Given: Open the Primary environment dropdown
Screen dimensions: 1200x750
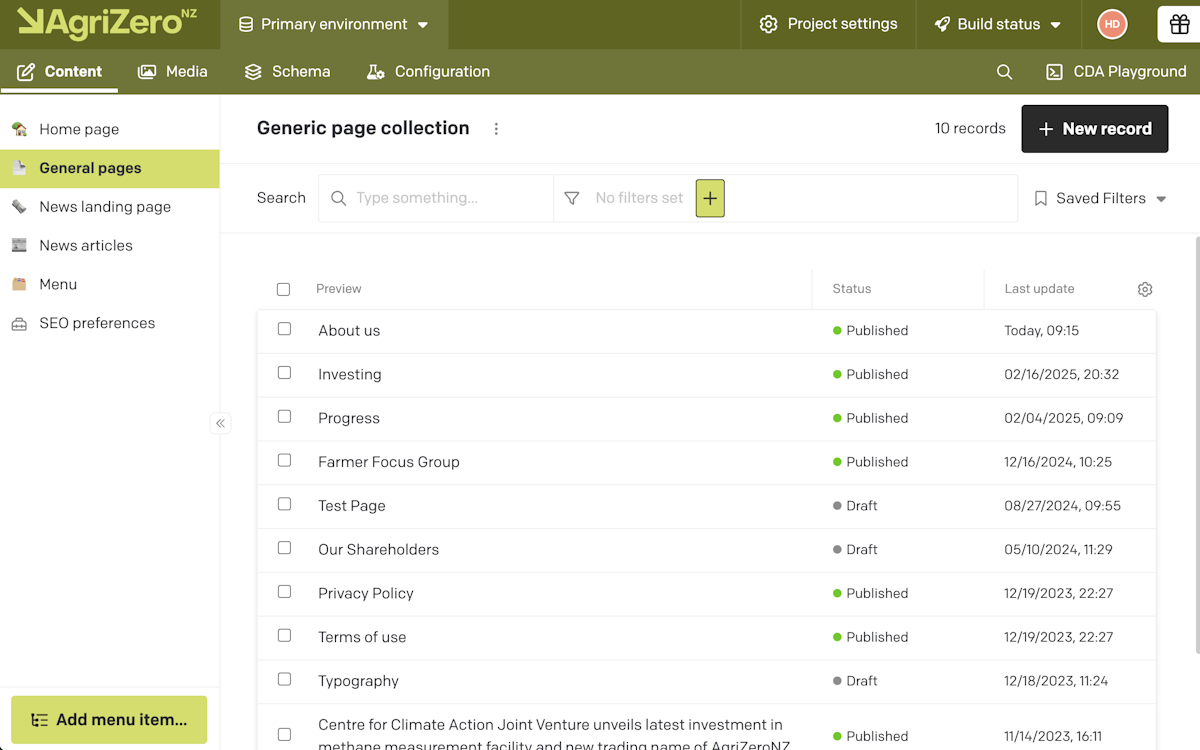Looking at the screenshot, I should 334,24.
